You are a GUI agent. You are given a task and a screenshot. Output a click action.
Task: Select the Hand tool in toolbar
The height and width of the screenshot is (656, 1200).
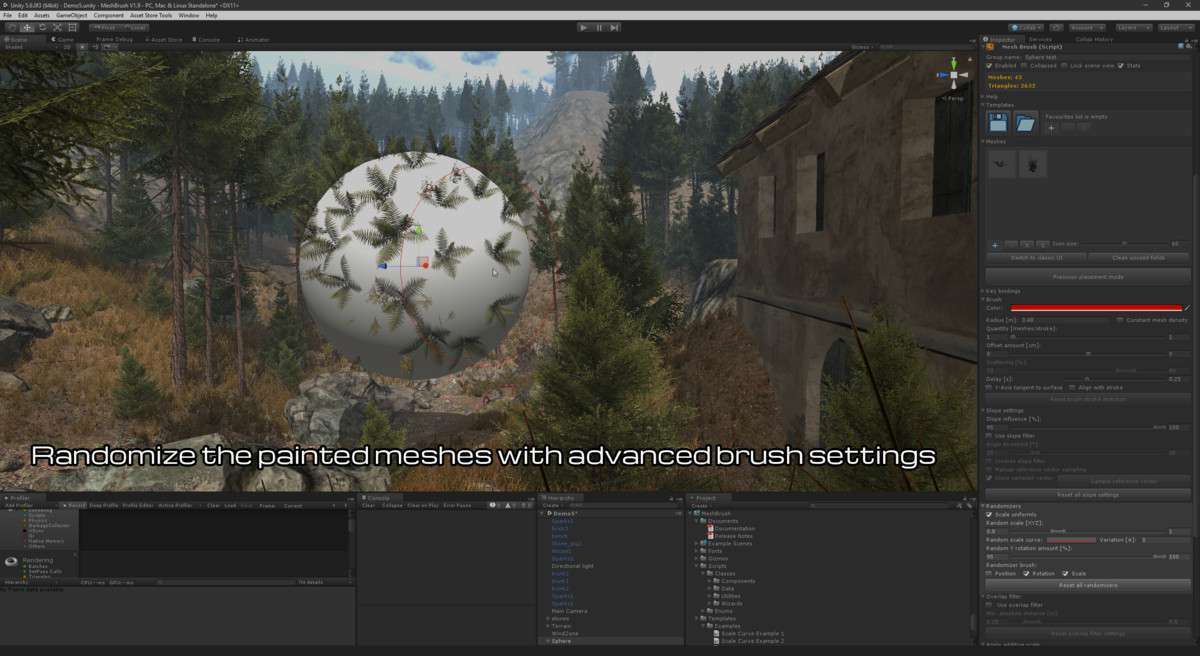tap(12, 27)
